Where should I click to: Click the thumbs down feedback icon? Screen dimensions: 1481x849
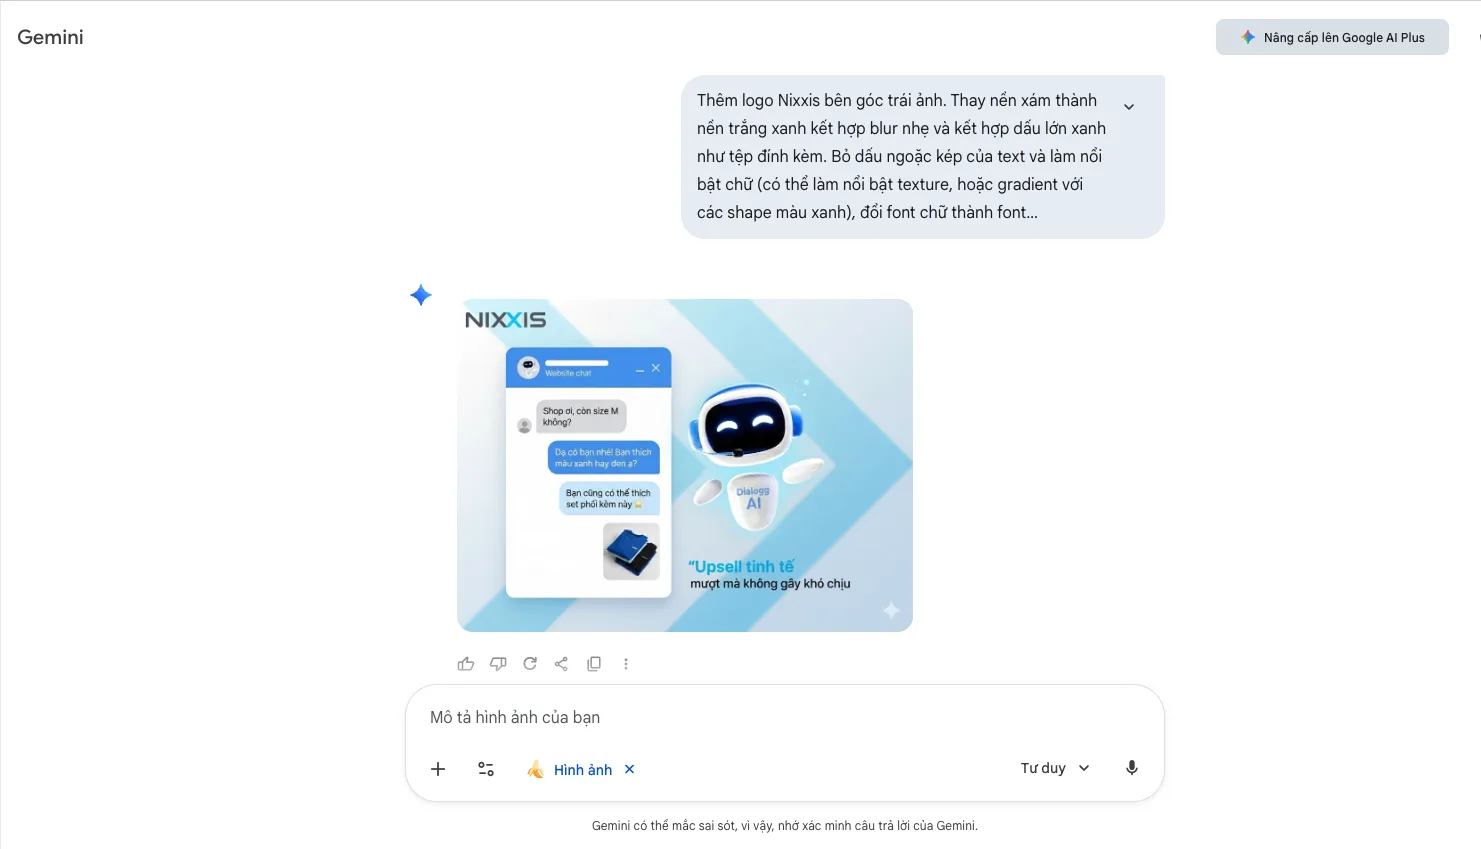click(498, 664)
